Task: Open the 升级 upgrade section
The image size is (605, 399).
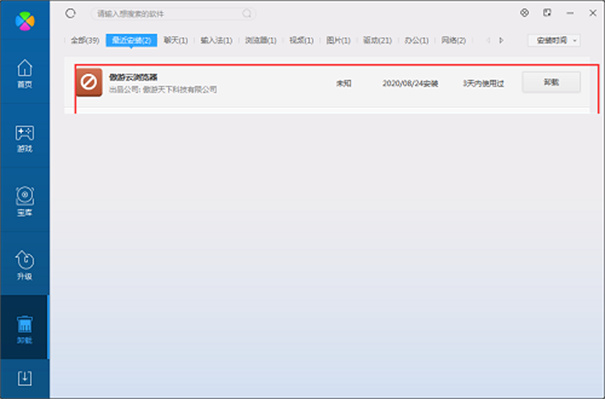Action: 25,265
